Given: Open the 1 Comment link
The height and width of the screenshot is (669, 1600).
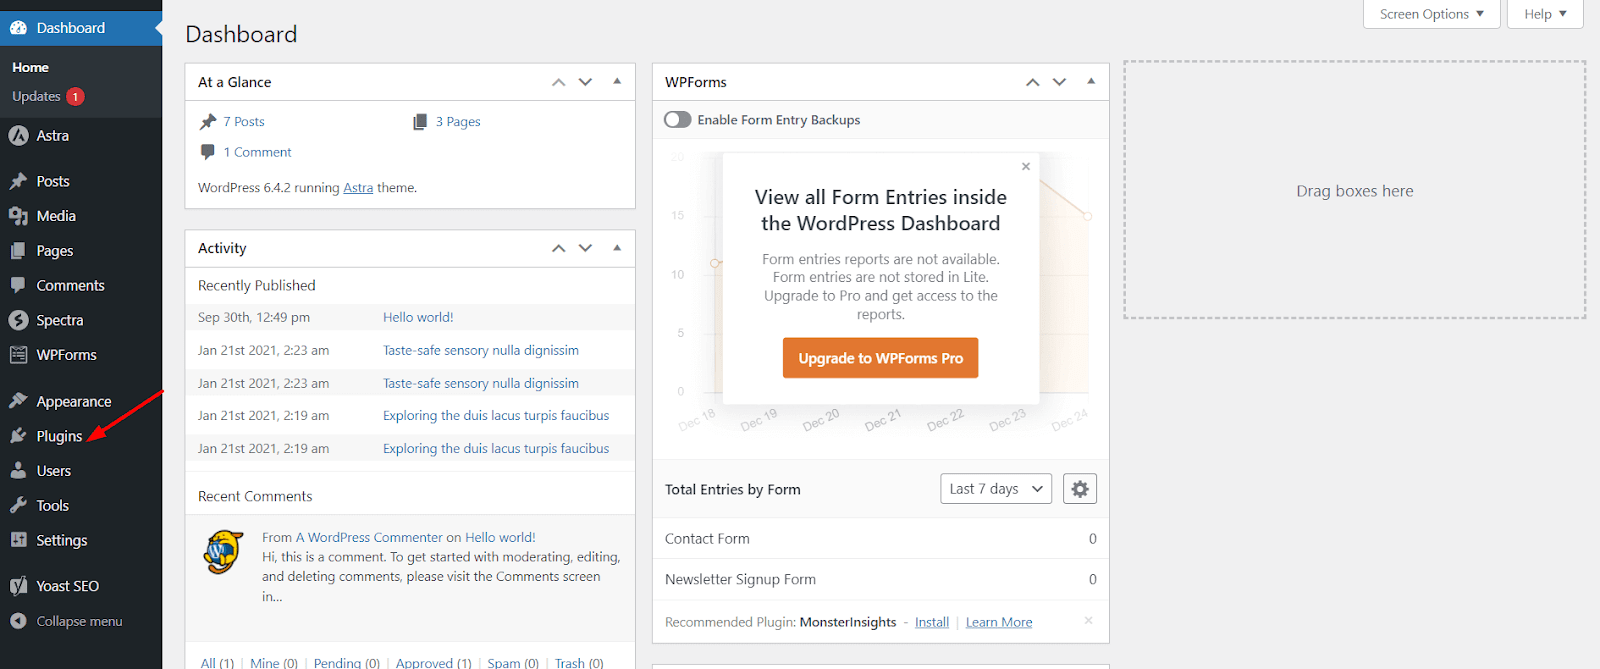Looking at the screenshot, I should coord(258,152).
